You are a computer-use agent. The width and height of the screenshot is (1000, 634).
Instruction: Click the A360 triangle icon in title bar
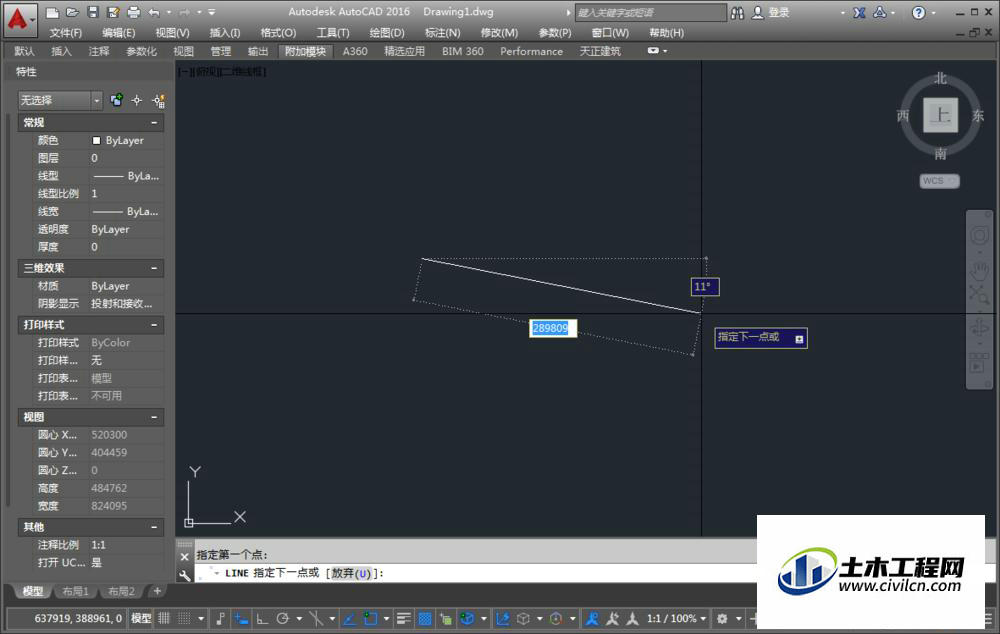click(x=880, y=13)
